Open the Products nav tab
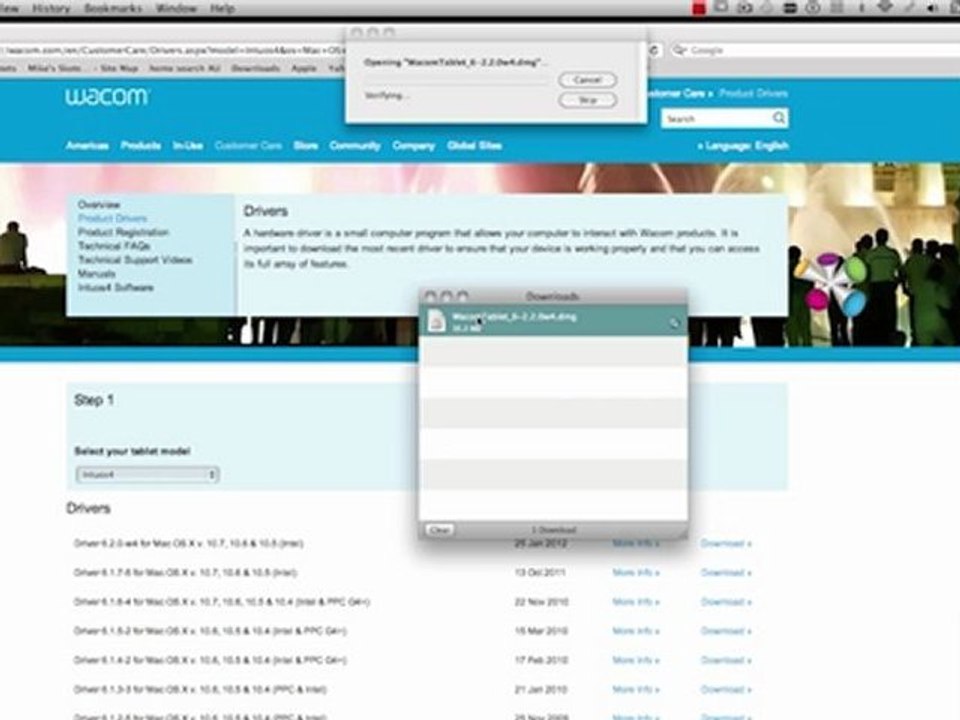Viewport: 960px width, 720px height. 141,146
